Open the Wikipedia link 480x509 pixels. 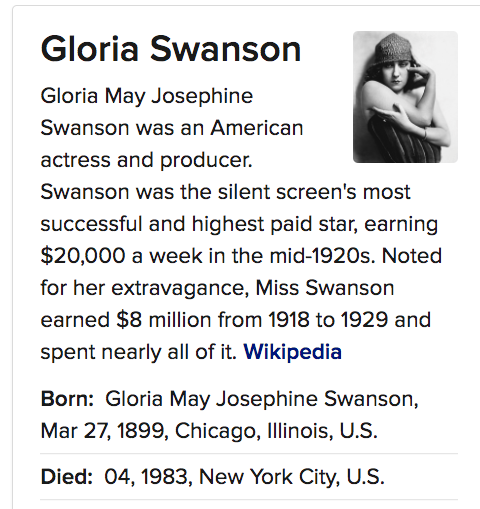[292, 352]
